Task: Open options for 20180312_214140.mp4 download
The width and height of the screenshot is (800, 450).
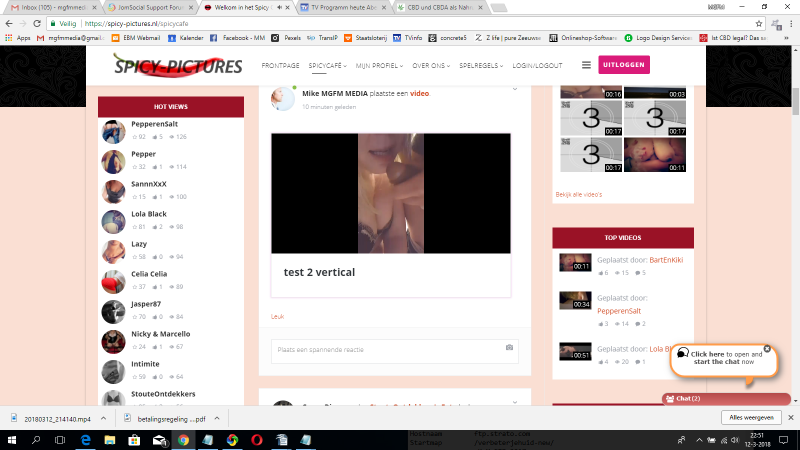Action: (x=104, y=418)
